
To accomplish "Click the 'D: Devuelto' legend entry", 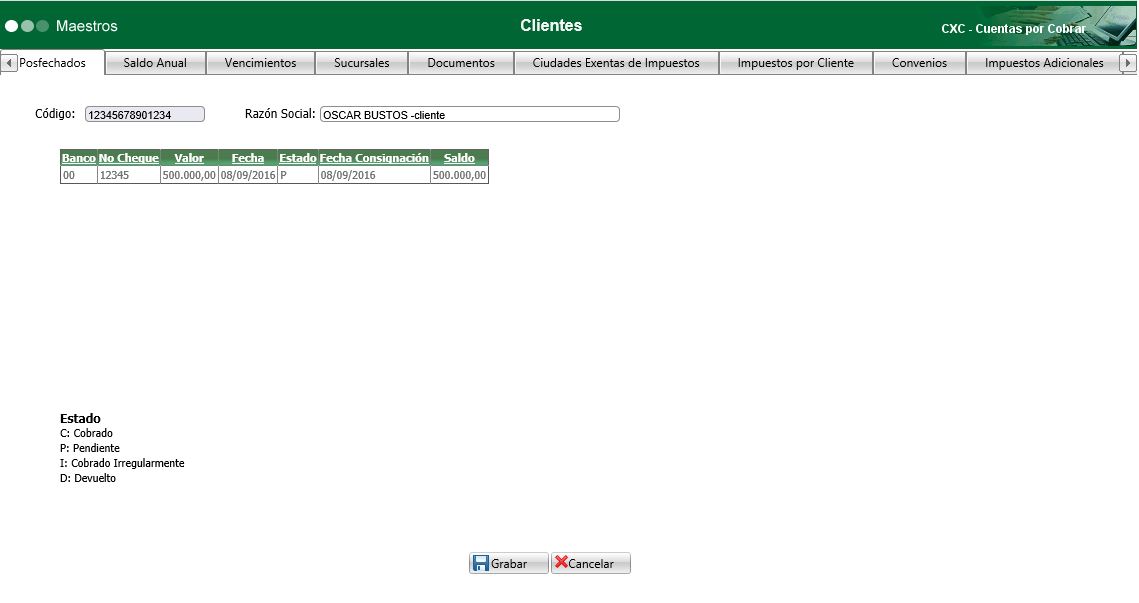I will tap(88, 478).
